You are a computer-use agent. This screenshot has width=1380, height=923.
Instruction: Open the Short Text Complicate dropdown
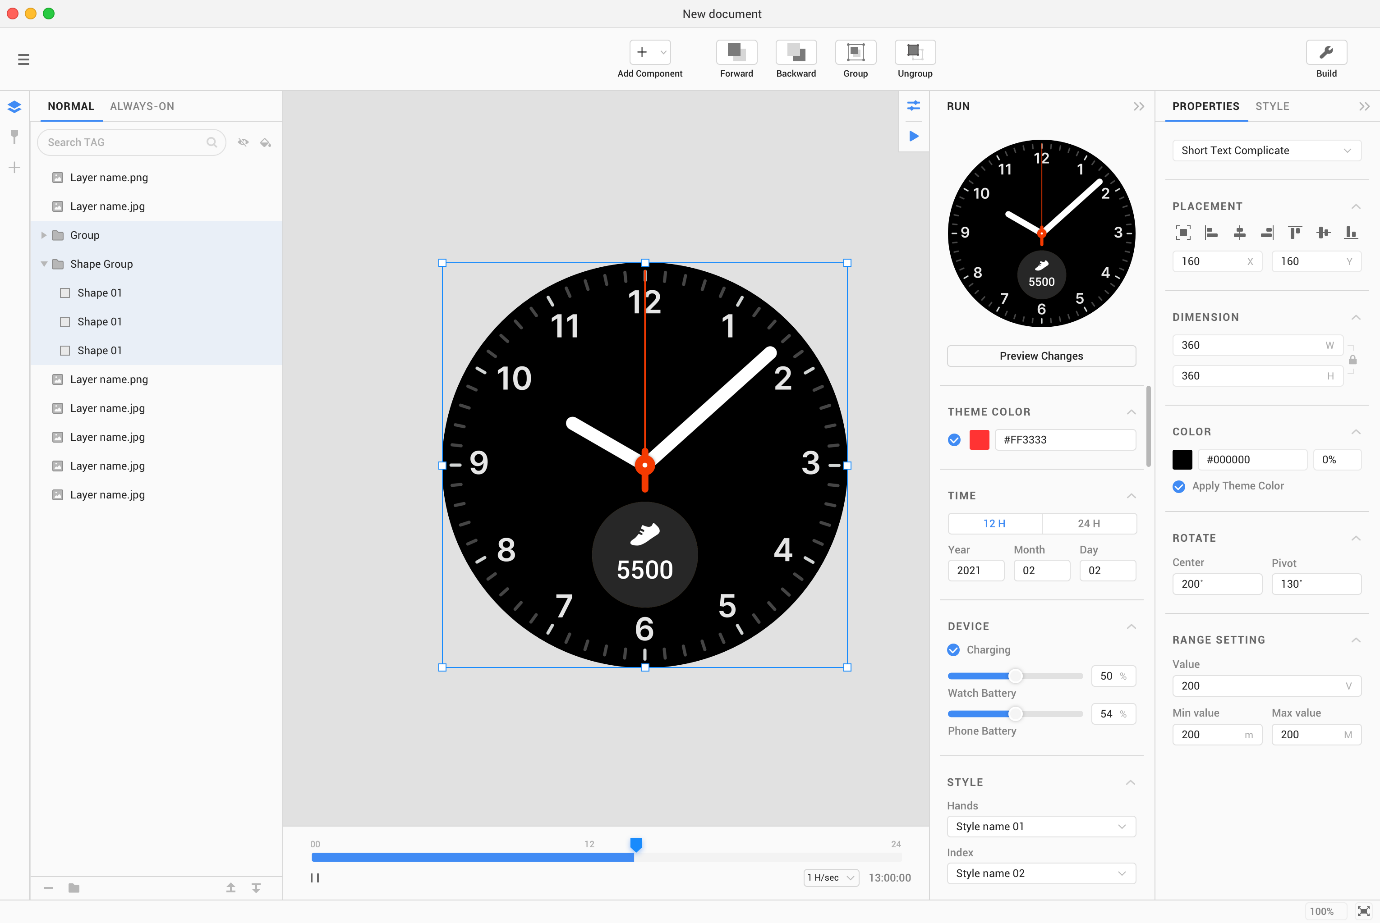tap(1265, 151)
